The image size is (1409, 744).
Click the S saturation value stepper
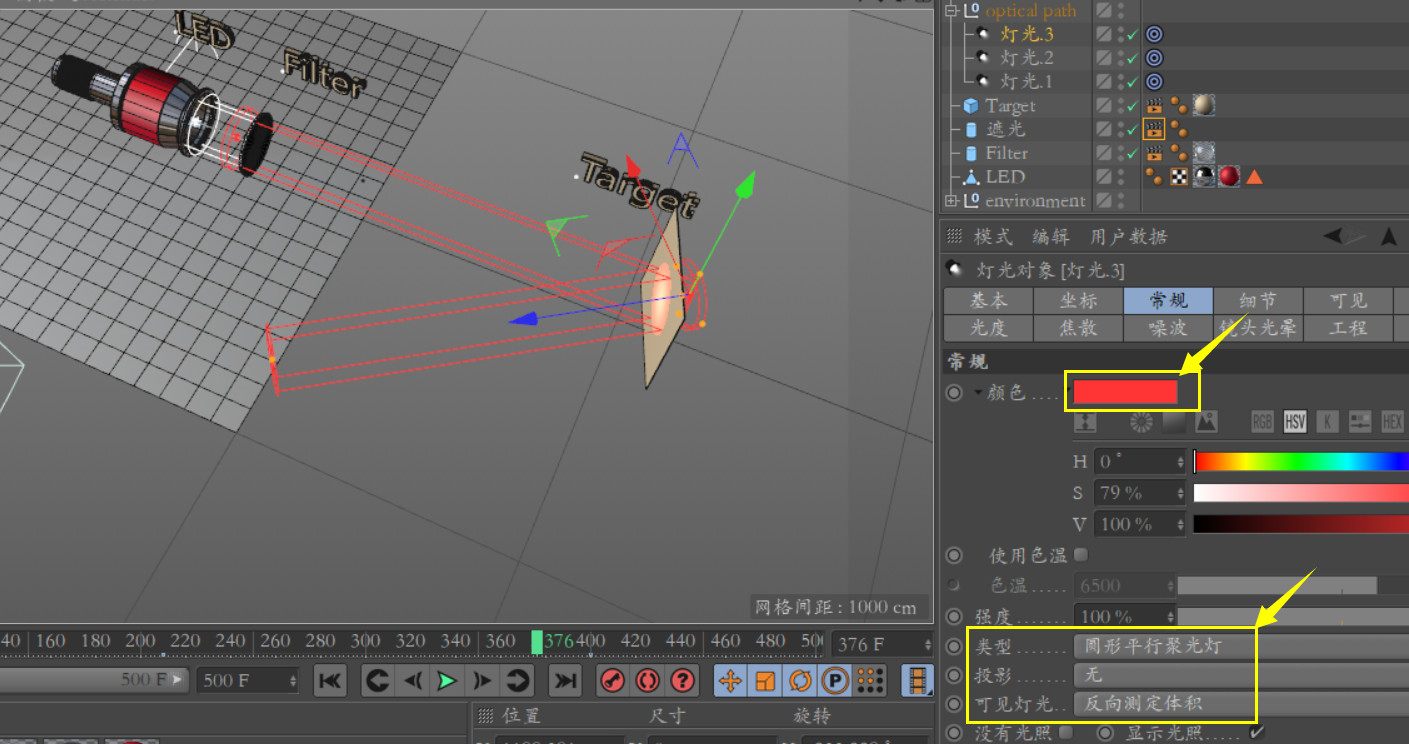click(x=1180, y=493)
